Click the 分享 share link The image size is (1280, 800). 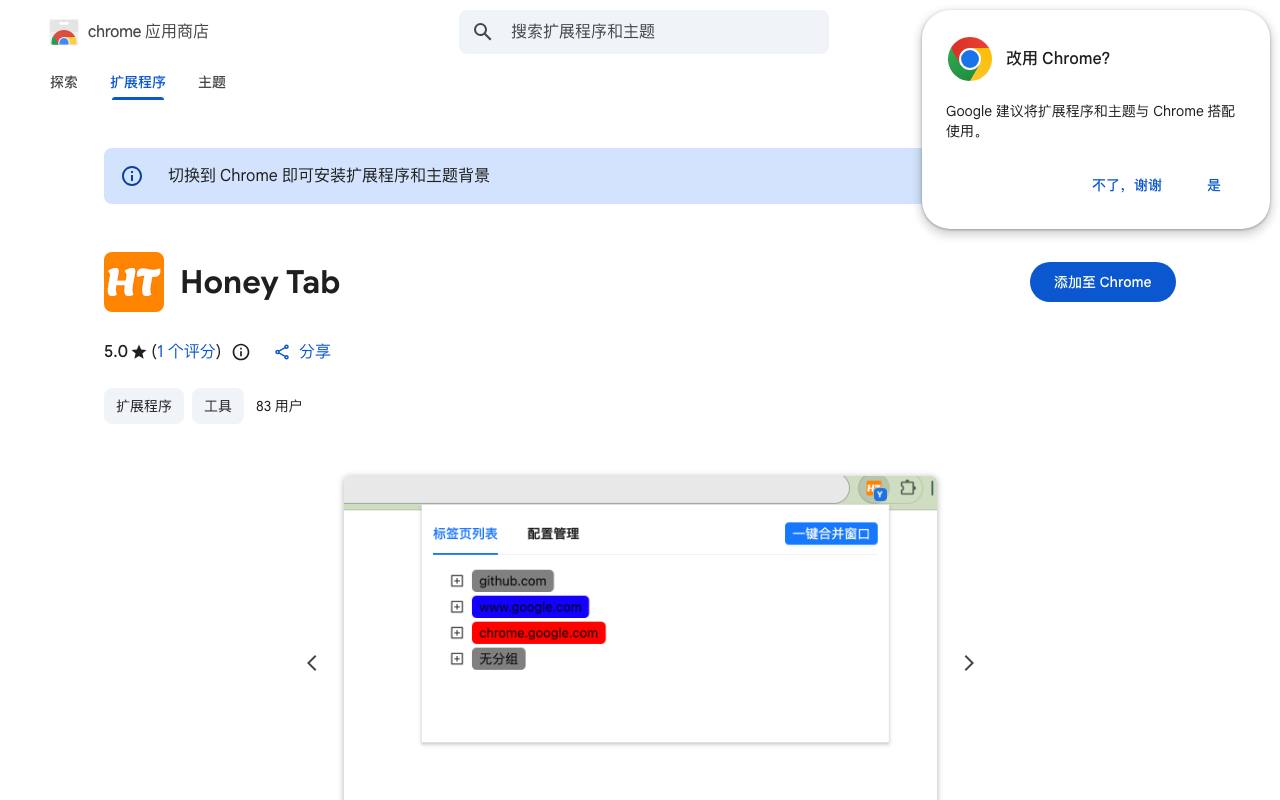point(315,352)
